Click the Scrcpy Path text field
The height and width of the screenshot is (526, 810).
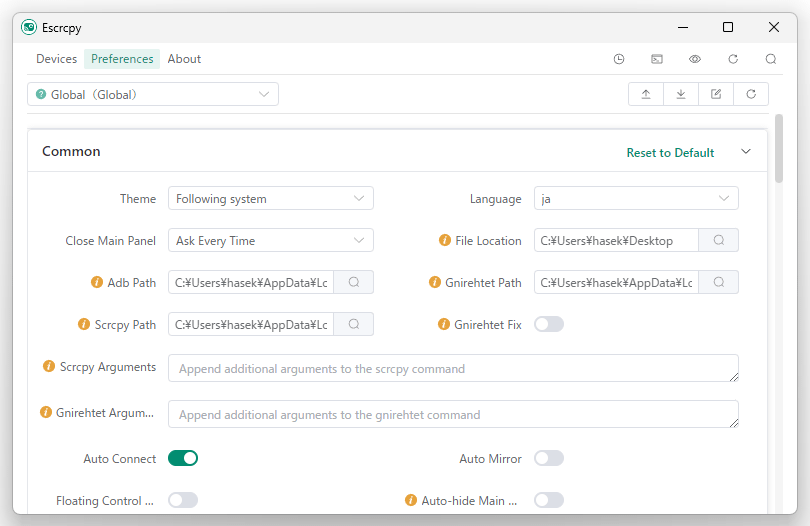pyautogui.click(x=251, y=324)
